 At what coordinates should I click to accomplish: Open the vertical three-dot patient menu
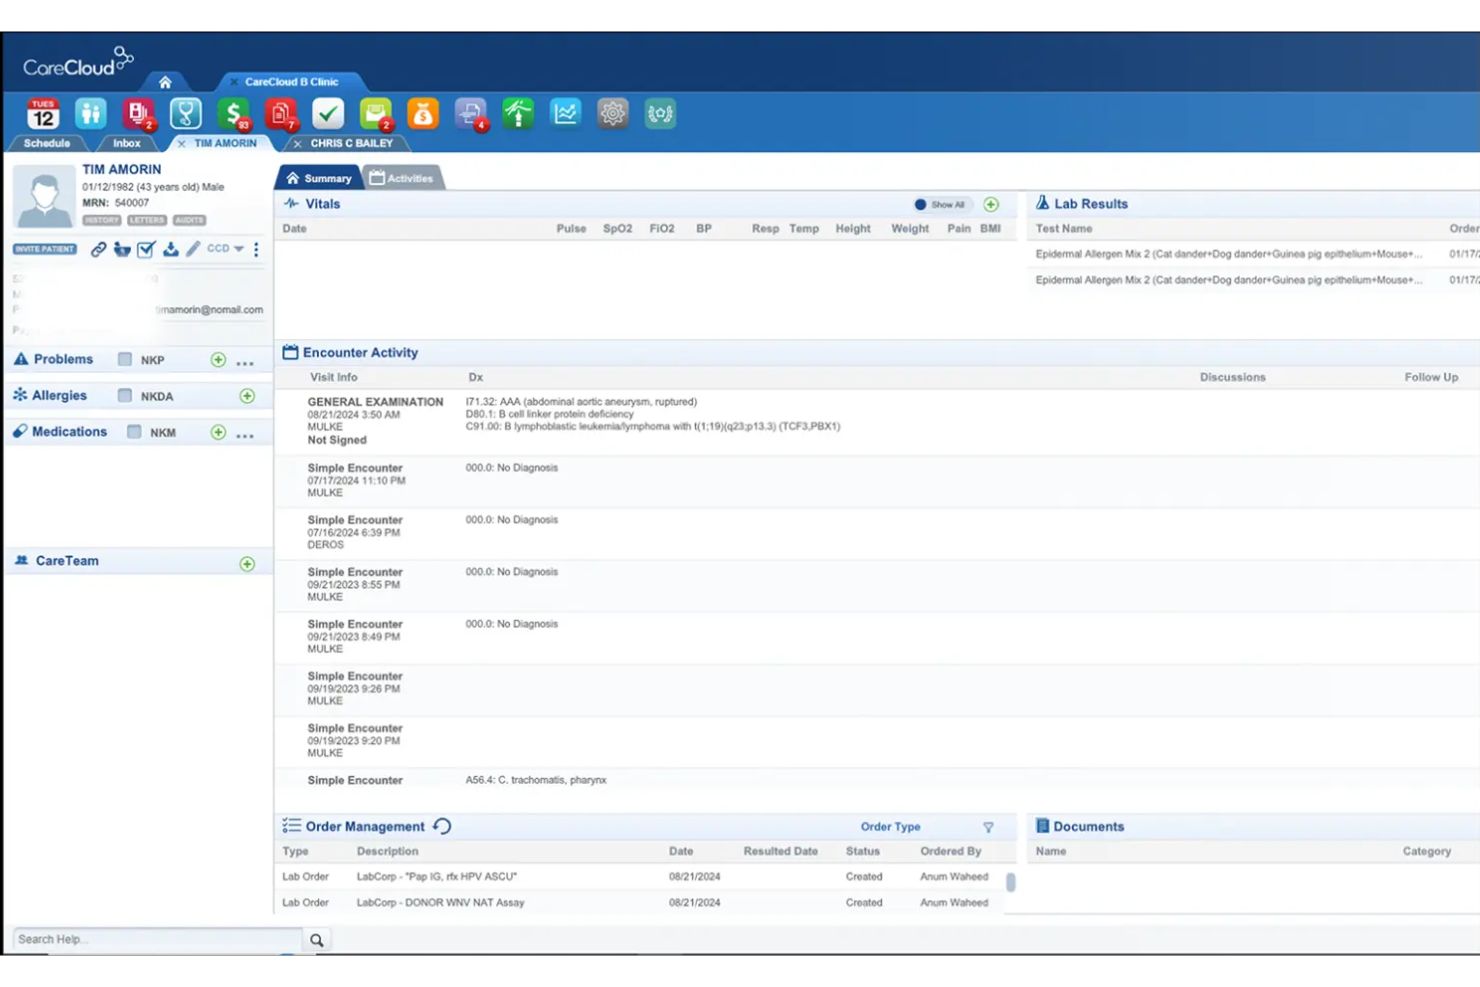tap(256, 249)
